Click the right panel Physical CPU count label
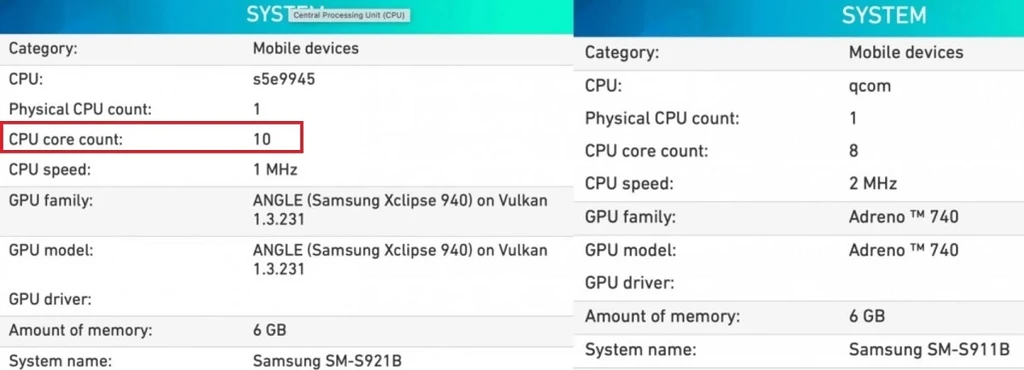The height and width of the screenshot is (370, 1024). coord(662,119)
